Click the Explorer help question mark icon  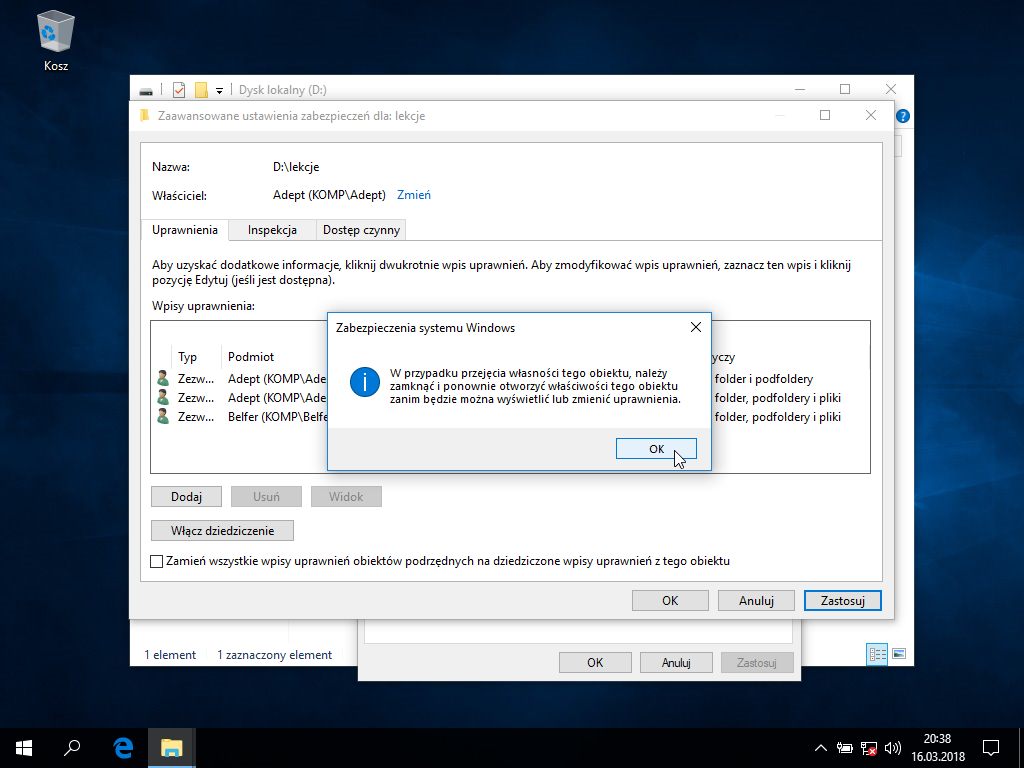pos(903,116)
